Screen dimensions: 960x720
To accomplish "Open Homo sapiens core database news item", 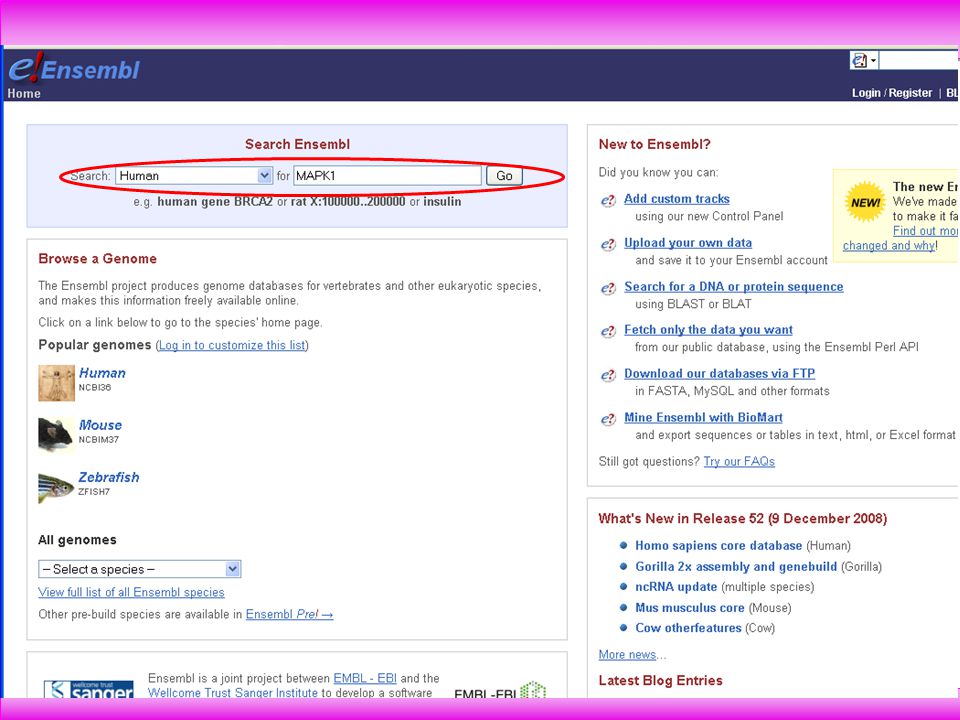I will point(718,546).
